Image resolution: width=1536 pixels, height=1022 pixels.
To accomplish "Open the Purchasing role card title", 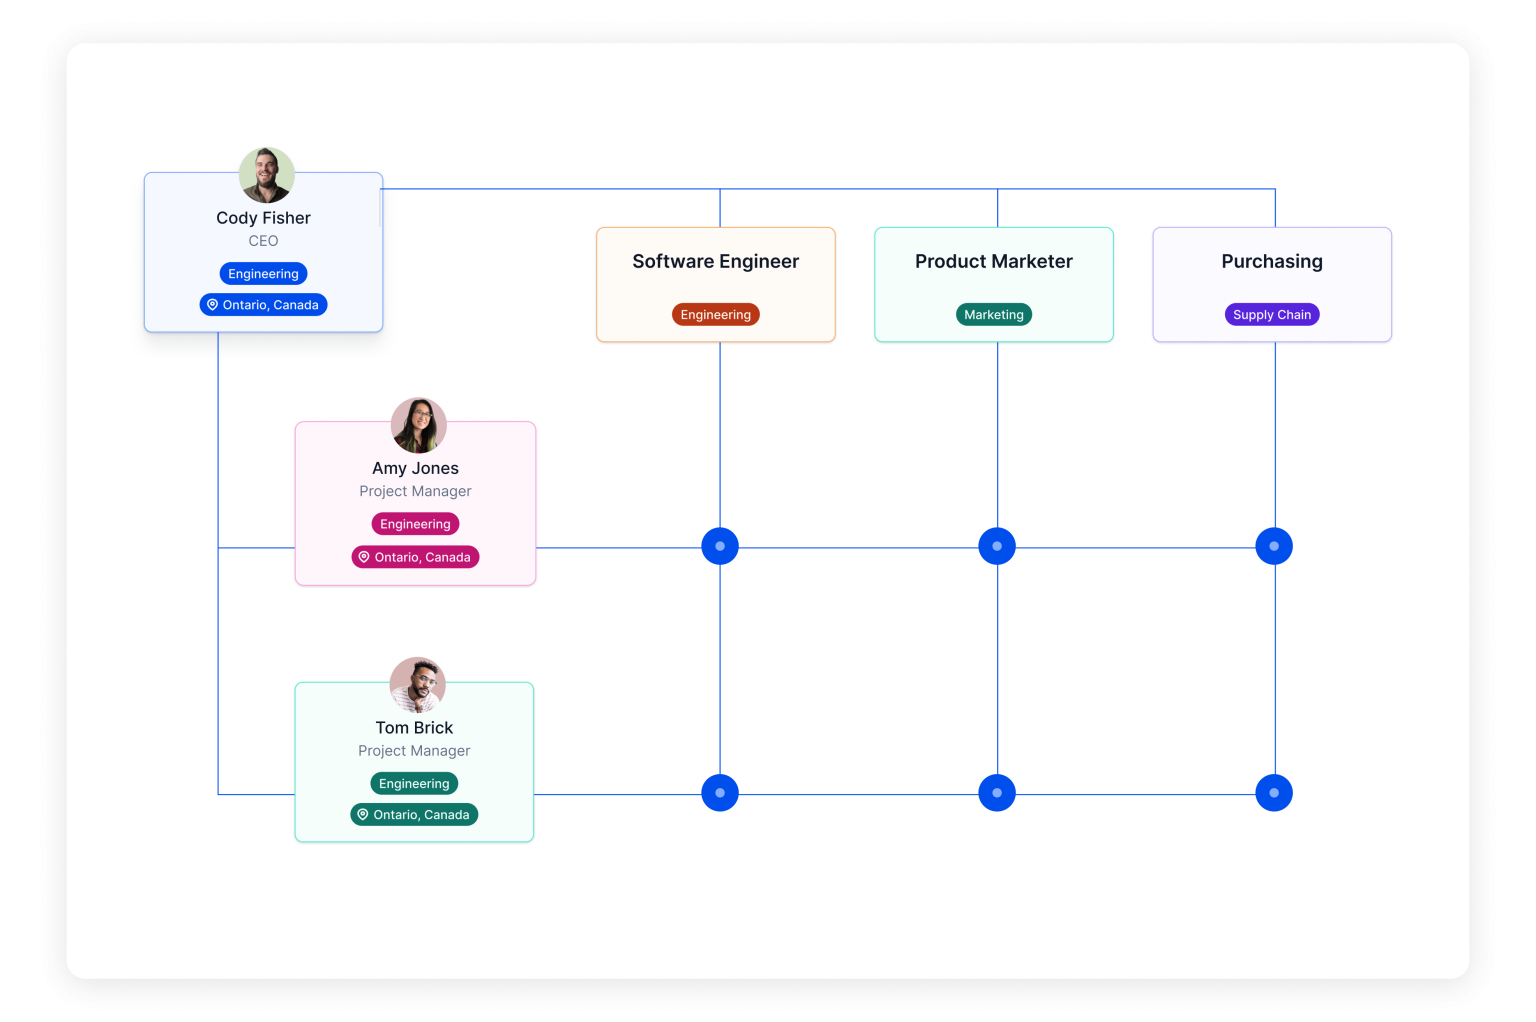I will coord(1272,261).
